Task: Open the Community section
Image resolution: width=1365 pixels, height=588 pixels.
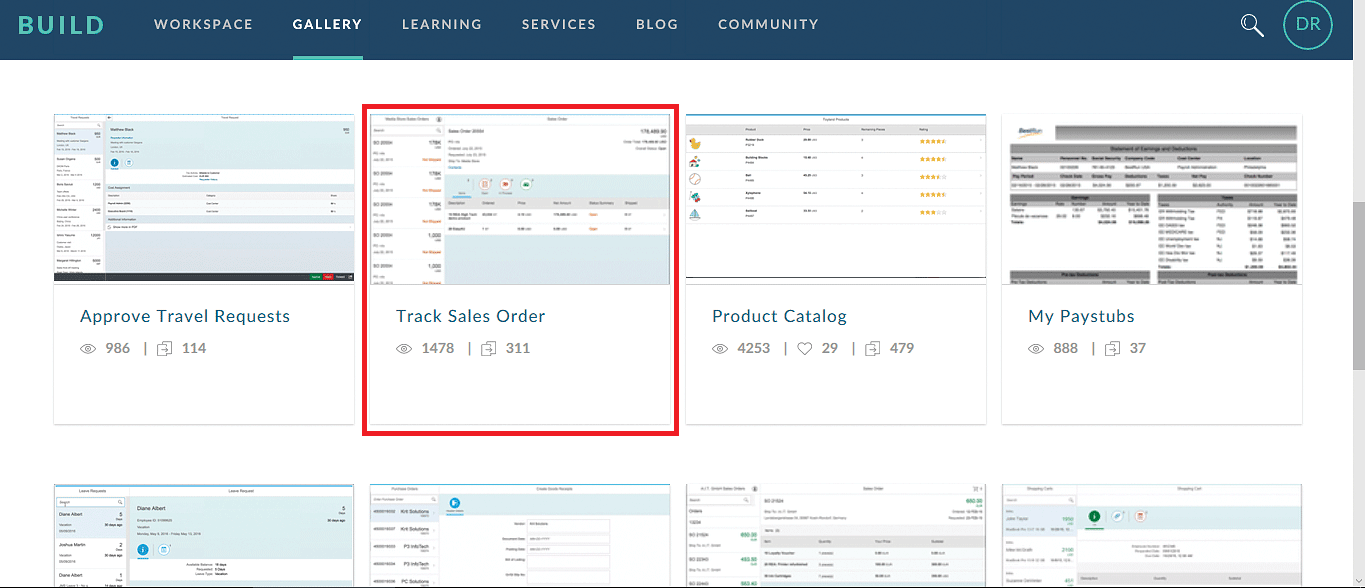Action: [x=768, y=24]
